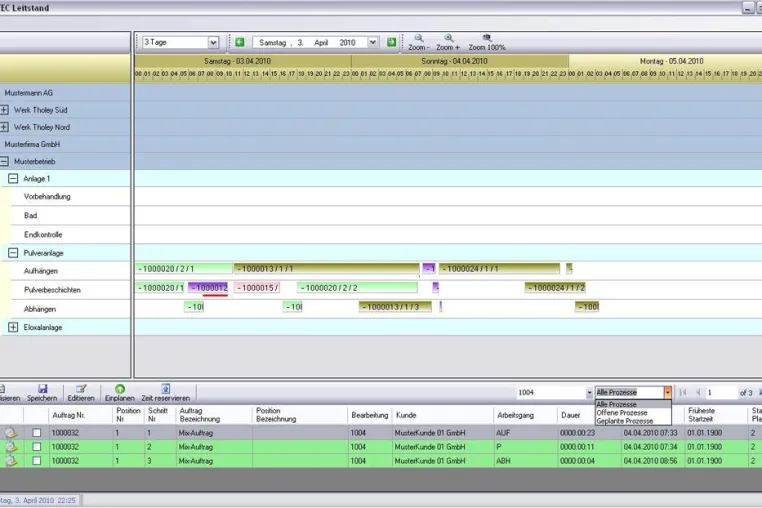Viewport: 762px width, 508px height.
Task: Click row icon of Schritt 2 P order
Action: pos(11,447)
